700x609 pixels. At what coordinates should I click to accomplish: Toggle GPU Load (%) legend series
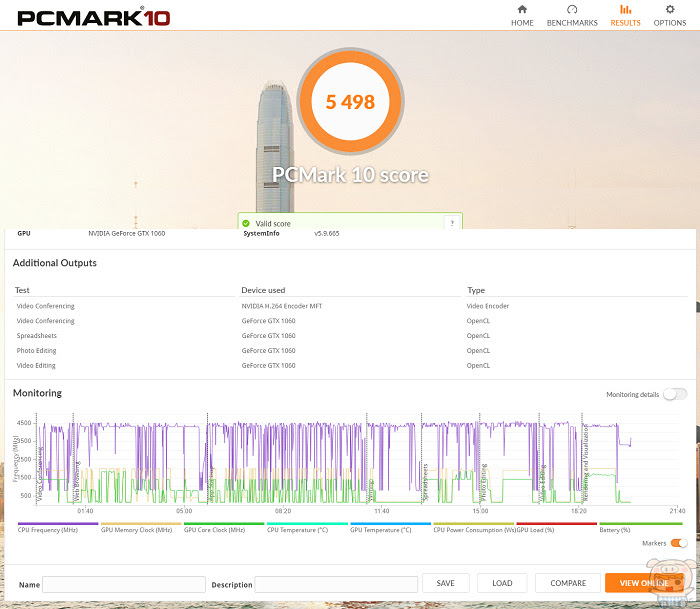[x=556, y=527]
